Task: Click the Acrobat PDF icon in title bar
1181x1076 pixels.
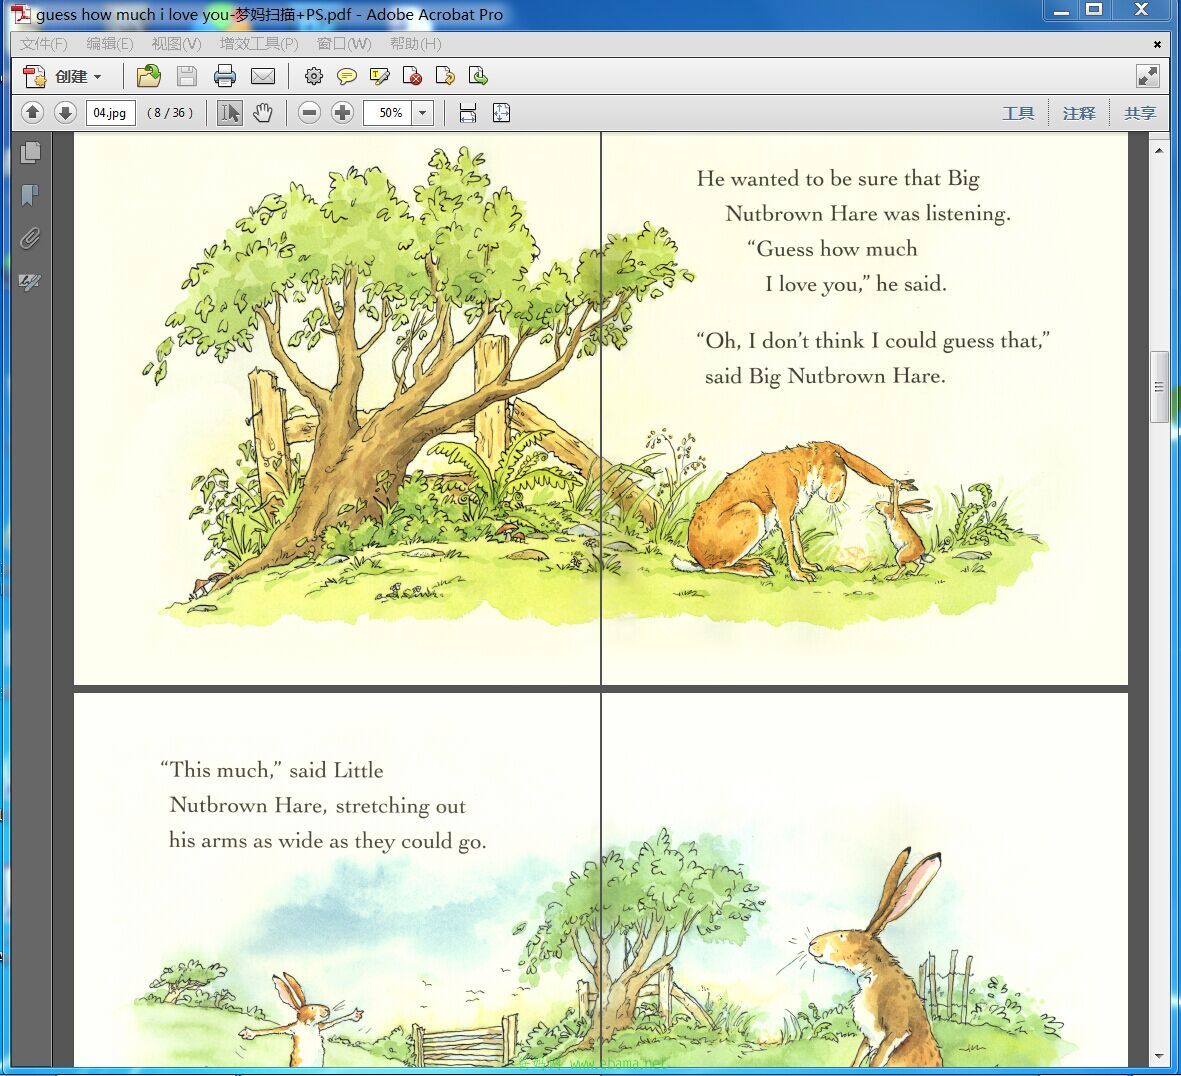Action: (21, 14)
